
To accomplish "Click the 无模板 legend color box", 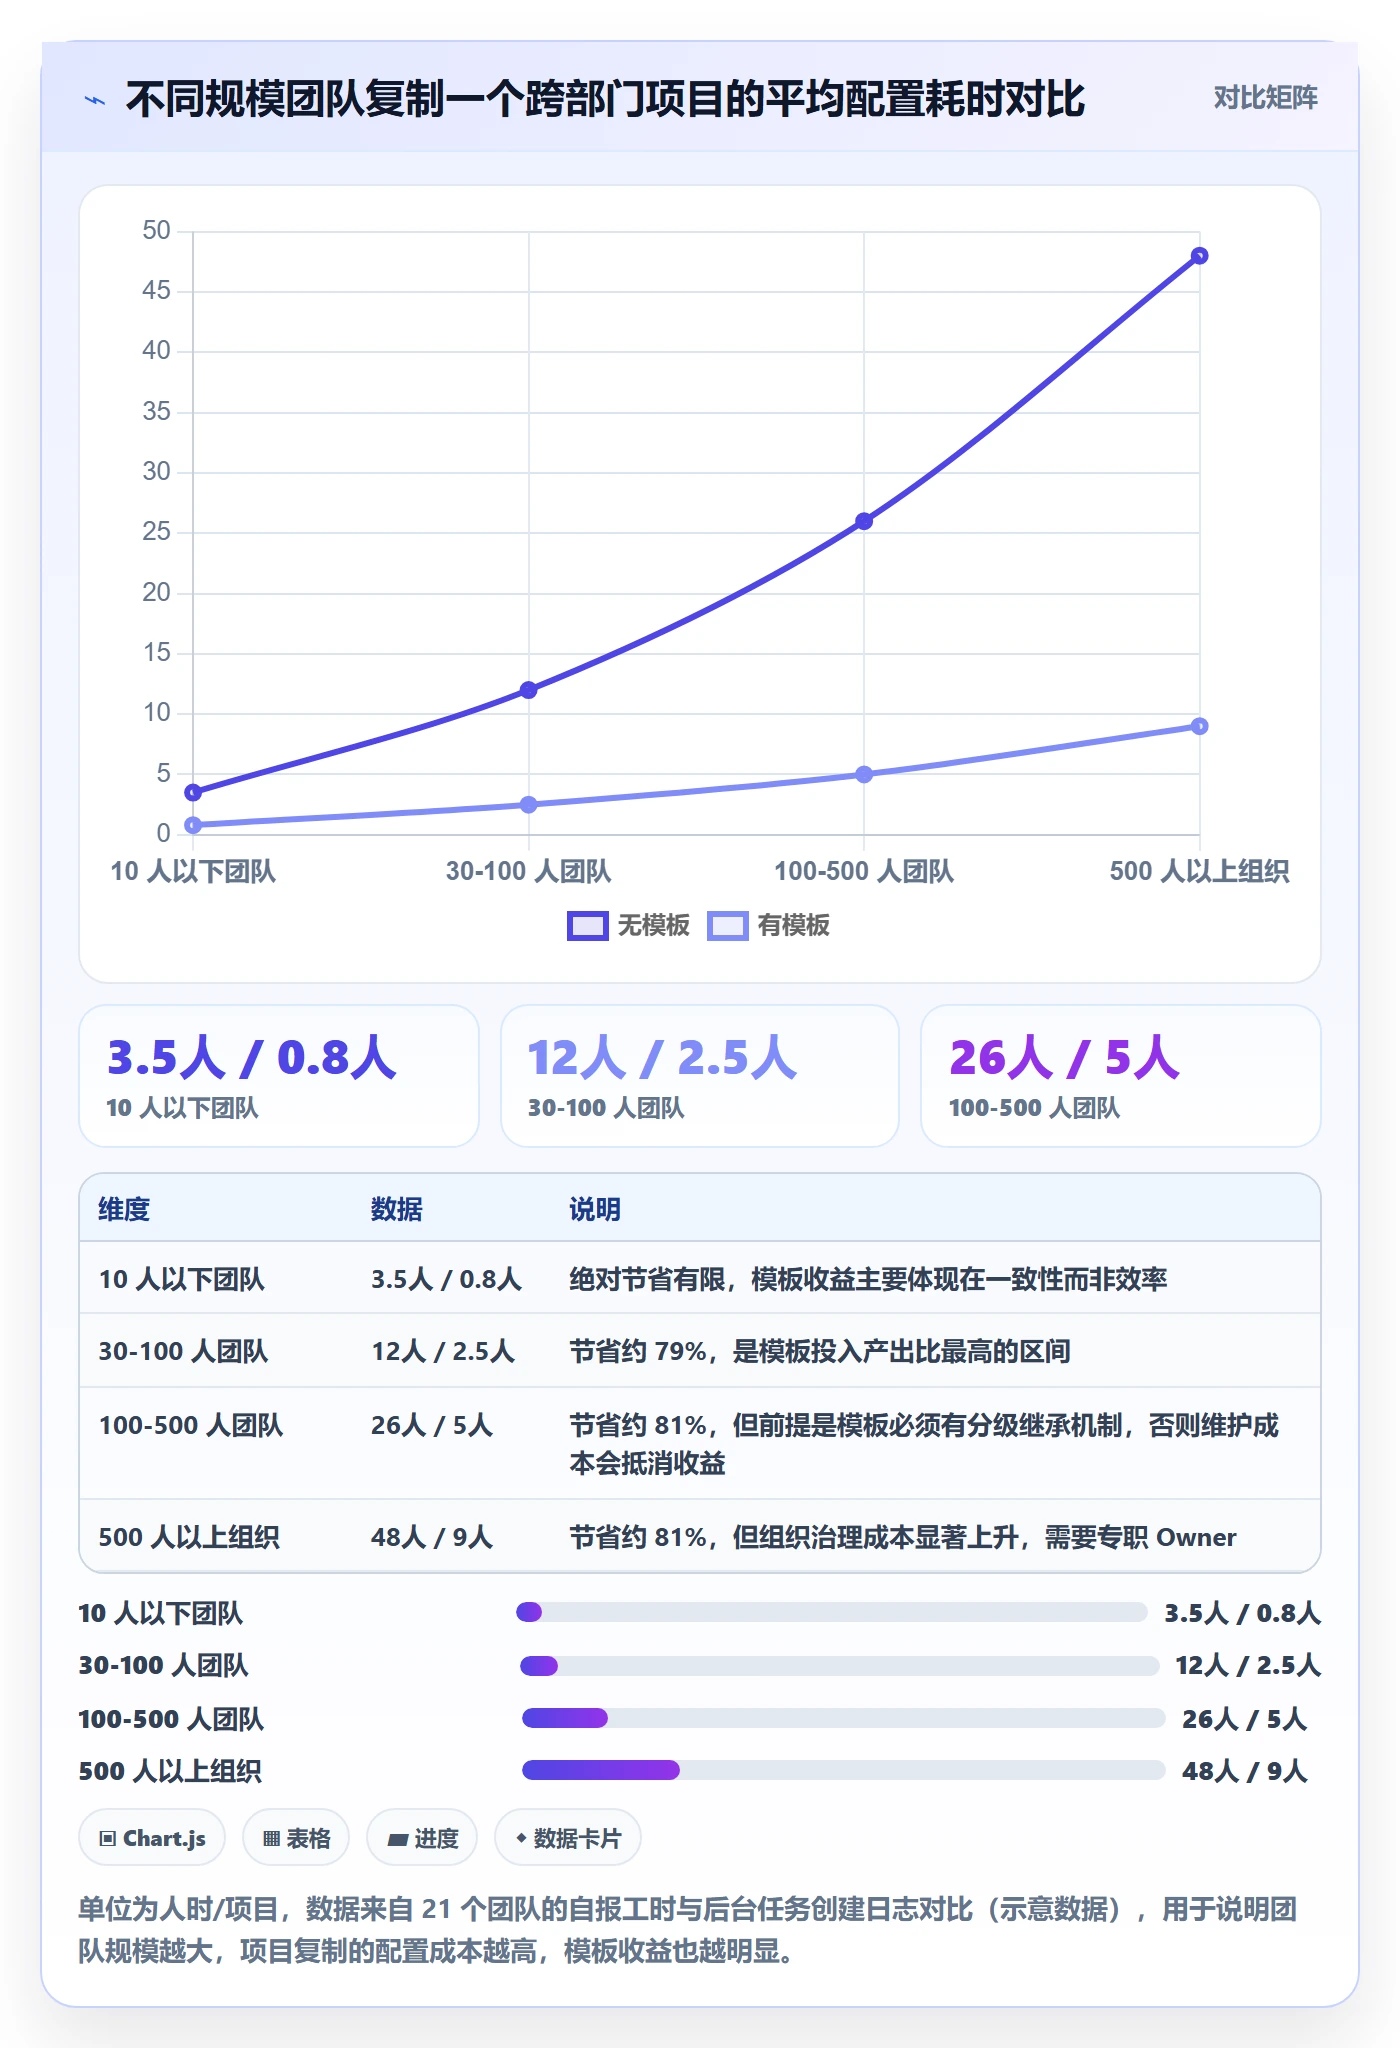I will 588,926.
